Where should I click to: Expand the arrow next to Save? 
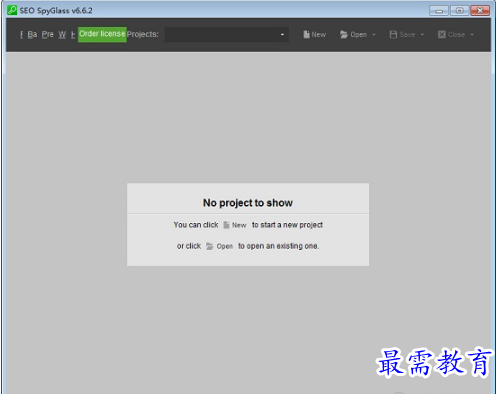422,35
